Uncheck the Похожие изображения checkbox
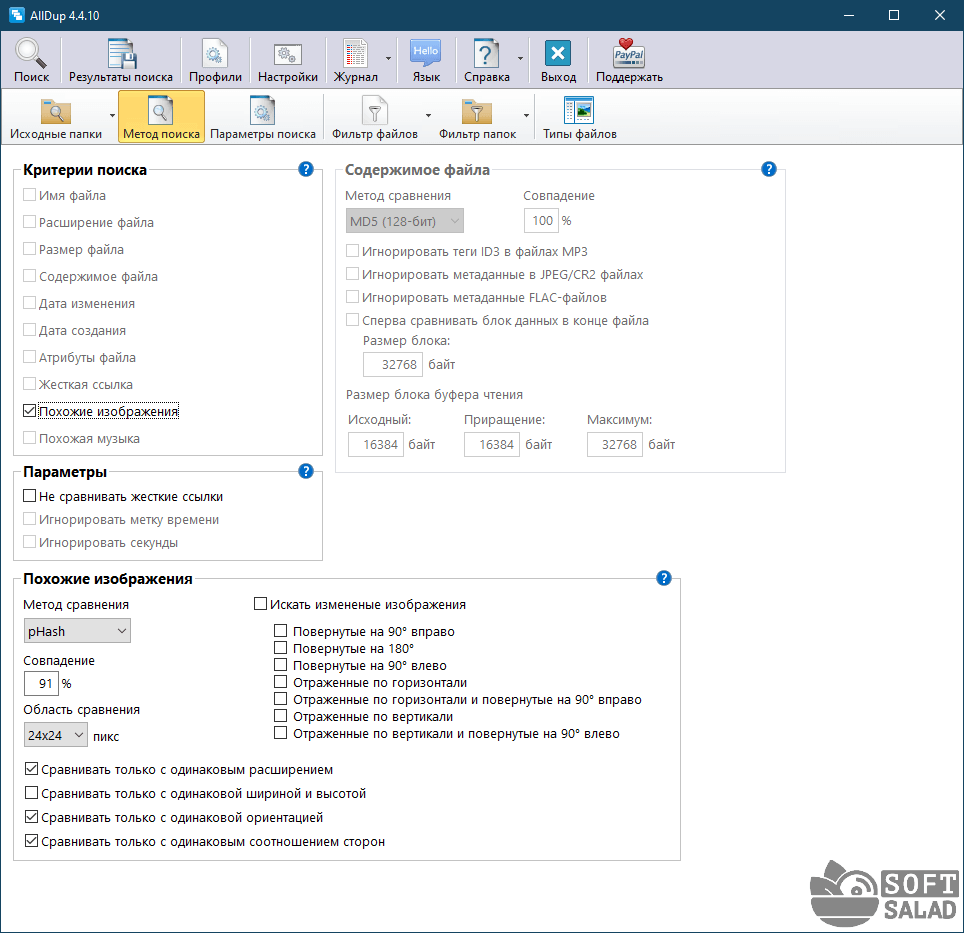Image resolution: width=964 pixels, height=933 pixels. point(30,411)
